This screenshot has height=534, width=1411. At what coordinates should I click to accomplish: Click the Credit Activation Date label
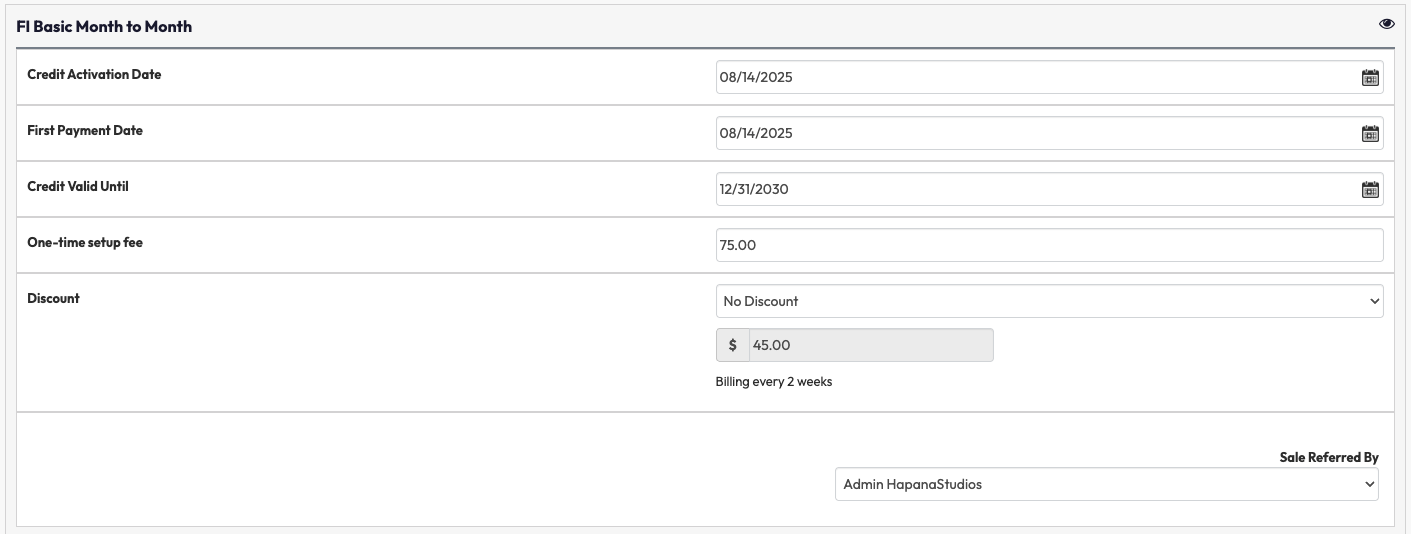coord(94,75)
